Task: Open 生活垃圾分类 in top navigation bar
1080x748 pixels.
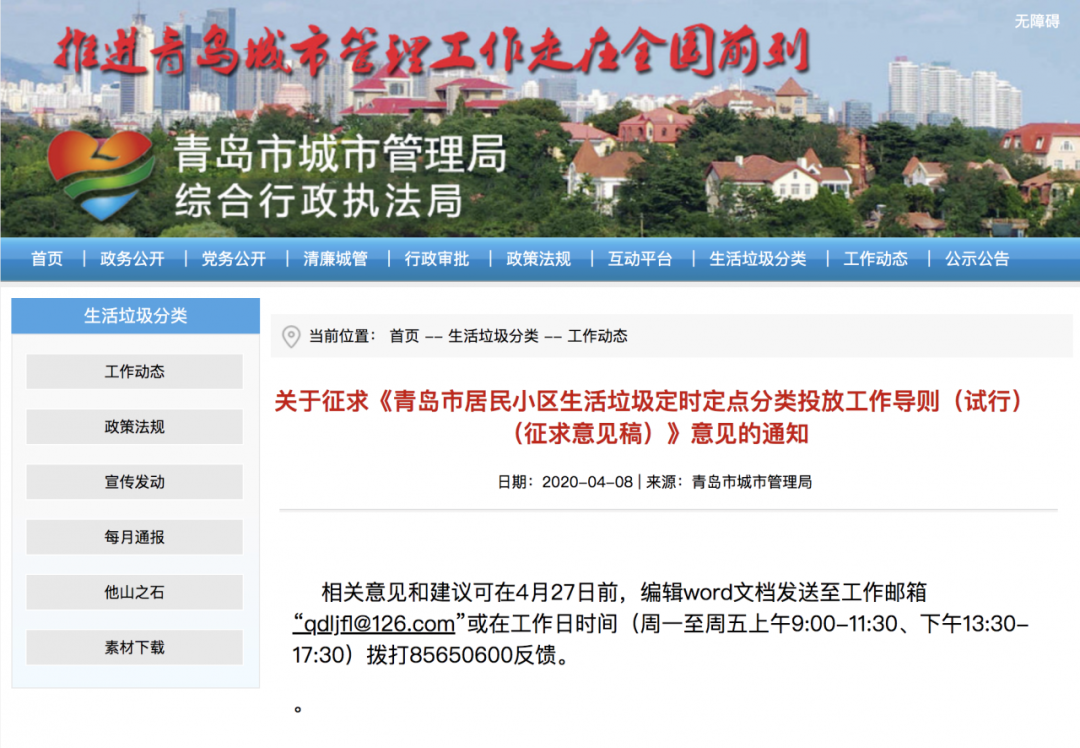Action: pyautogui.click(x=758, y=259)
